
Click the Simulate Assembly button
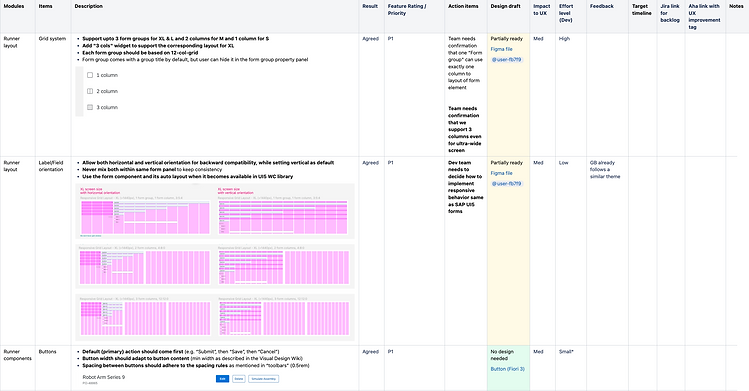click(264, 379)
